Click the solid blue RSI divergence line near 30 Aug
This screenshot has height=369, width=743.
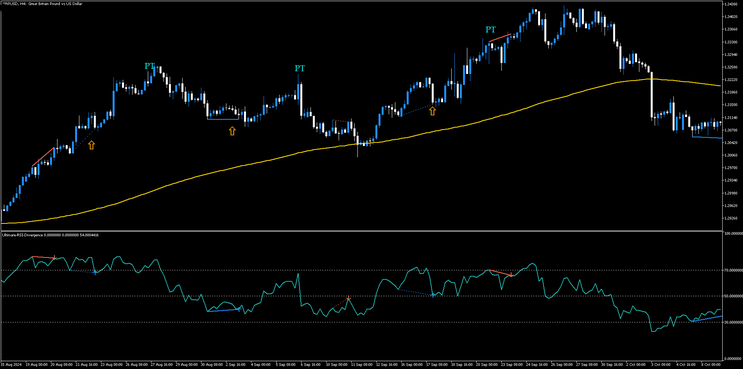[223, 310]
